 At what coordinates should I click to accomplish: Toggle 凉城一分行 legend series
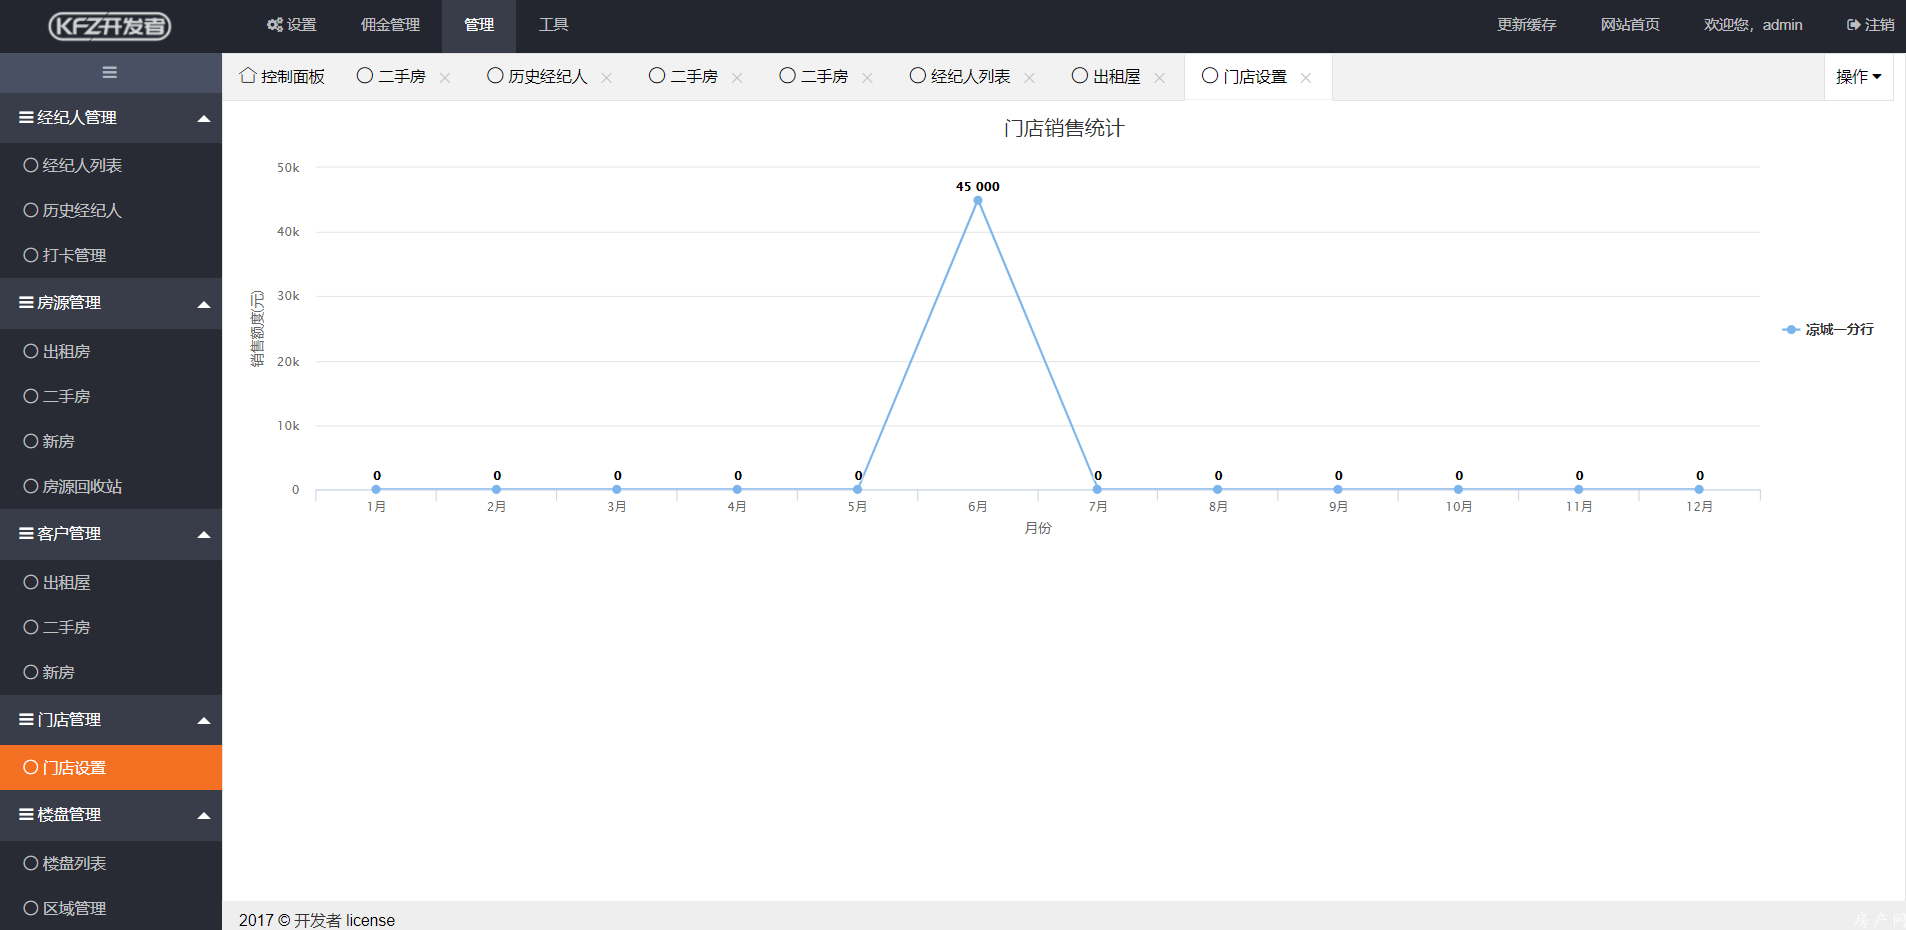(x=1828, y=330)
